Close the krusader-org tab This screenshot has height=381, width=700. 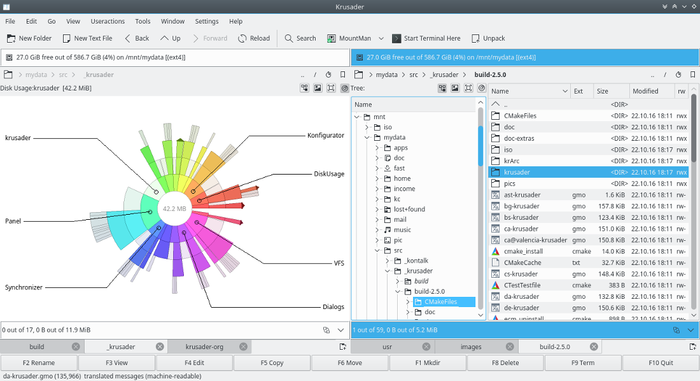tap(243, 347)
